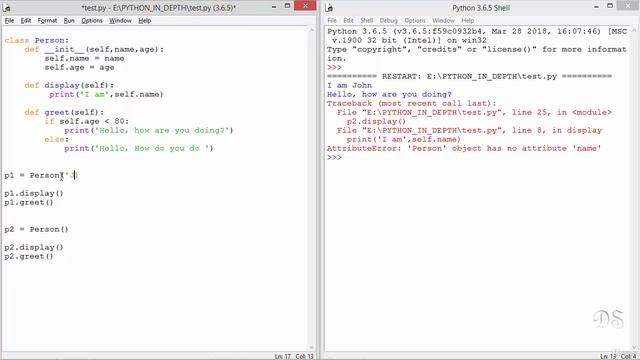The height and width of the screenshot is (360, 640).
Task: Click the 'if self.age < 80:' line
Action: click(87, 121)
